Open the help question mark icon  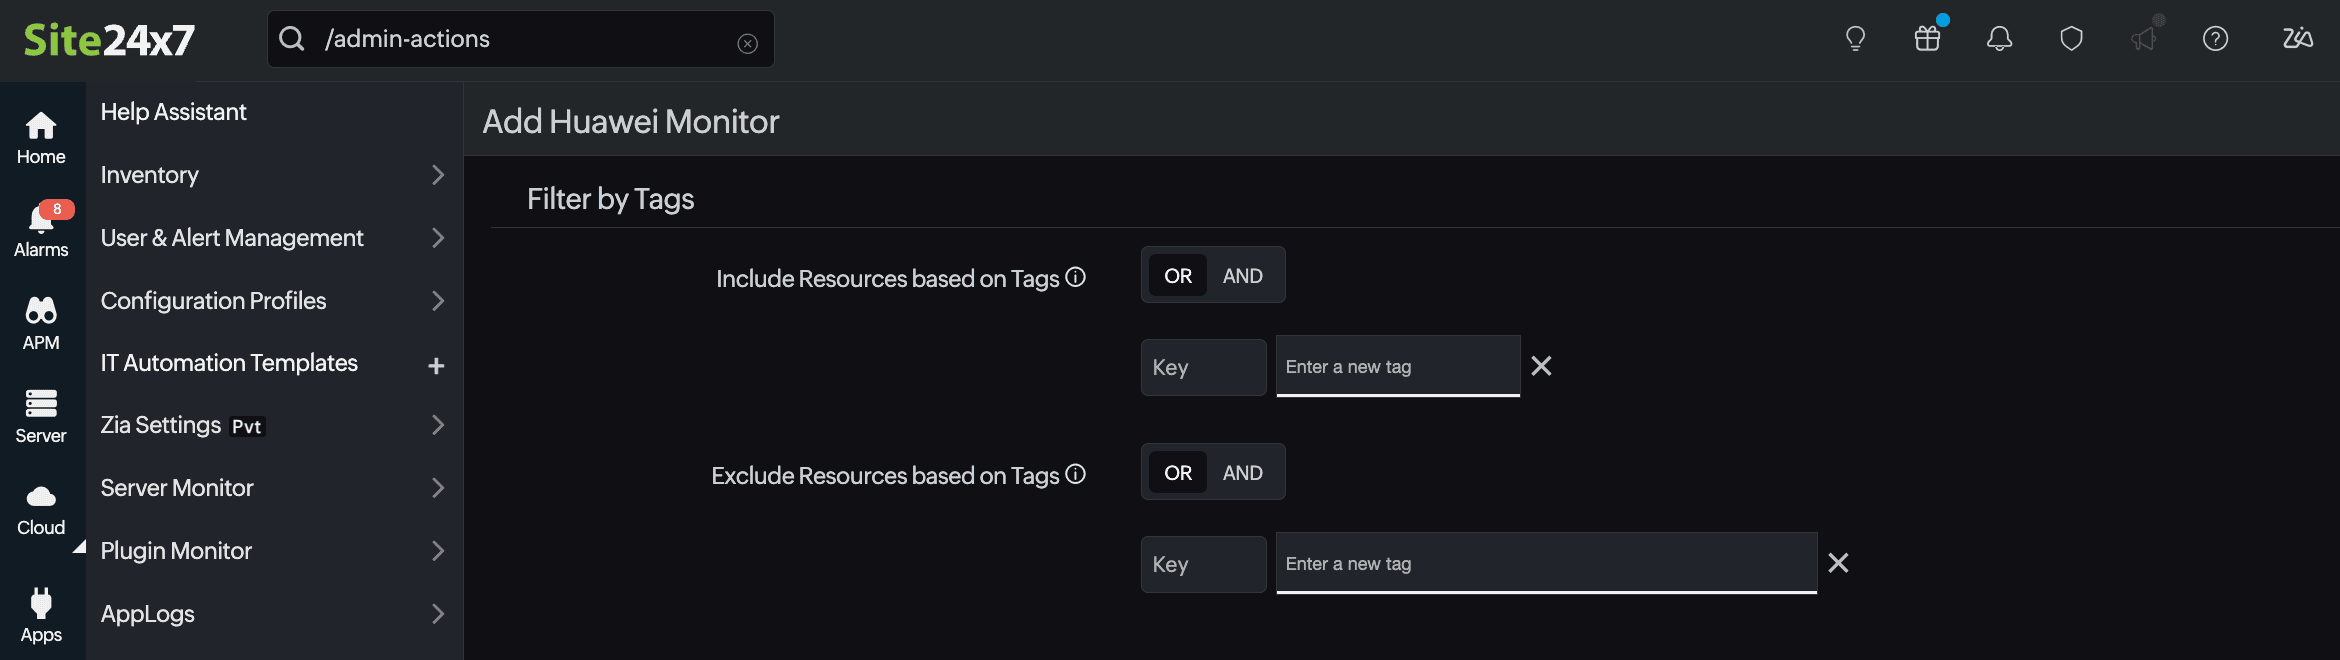coord(2215,39)
